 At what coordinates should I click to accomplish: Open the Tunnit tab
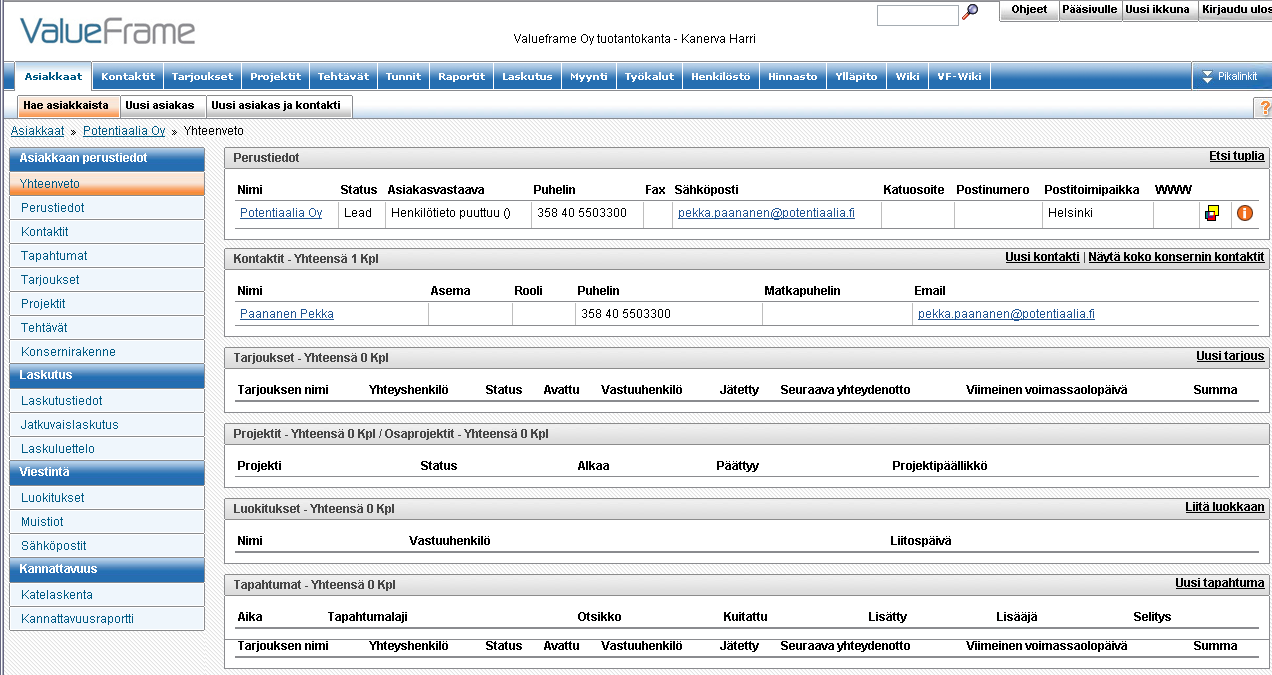coord(403,76)
